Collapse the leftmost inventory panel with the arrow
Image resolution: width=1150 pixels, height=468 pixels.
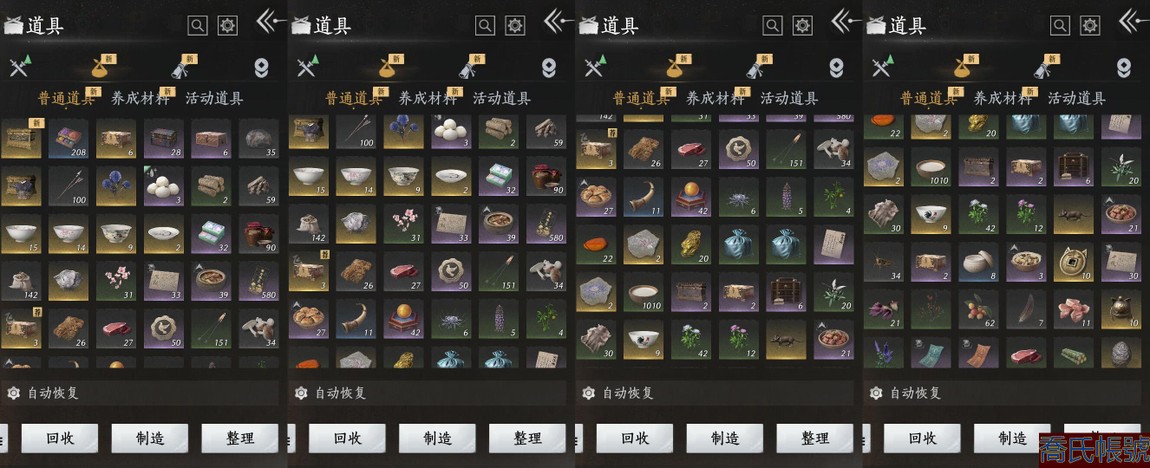pyautogui.click(x=271, y=21)
